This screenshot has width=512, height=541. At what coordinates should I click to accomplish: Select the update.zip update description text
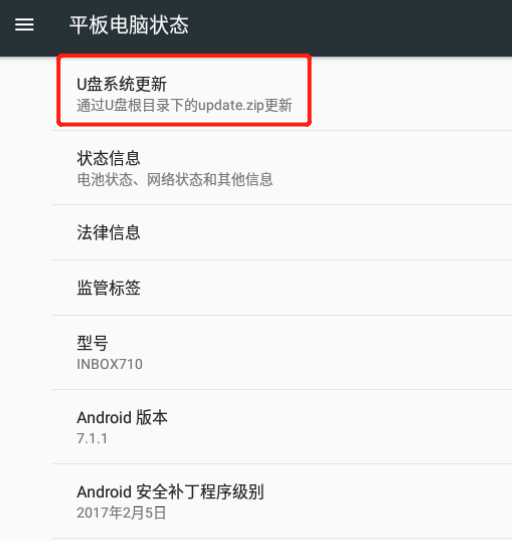pos(185,105)
